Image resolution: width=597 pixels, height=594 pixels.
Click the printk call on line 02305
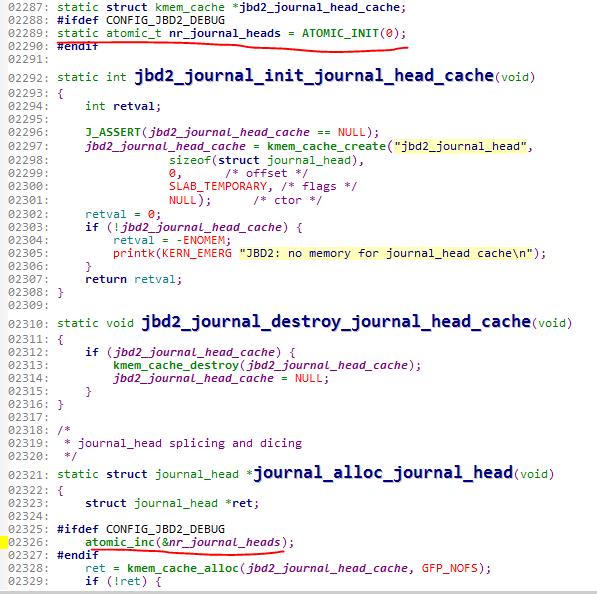coord(134,253)
